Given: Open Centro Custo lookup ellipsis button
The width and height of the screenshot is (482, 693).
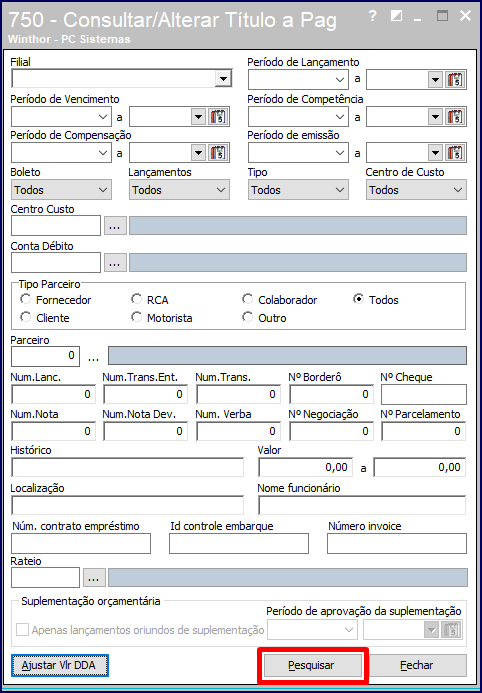Looking at the screenshot, I should 115,226.
